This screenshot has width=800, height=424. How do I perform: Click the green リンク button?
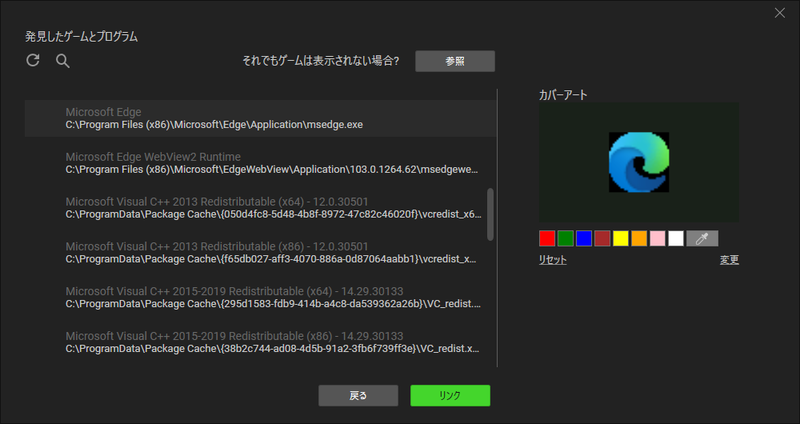450,395
